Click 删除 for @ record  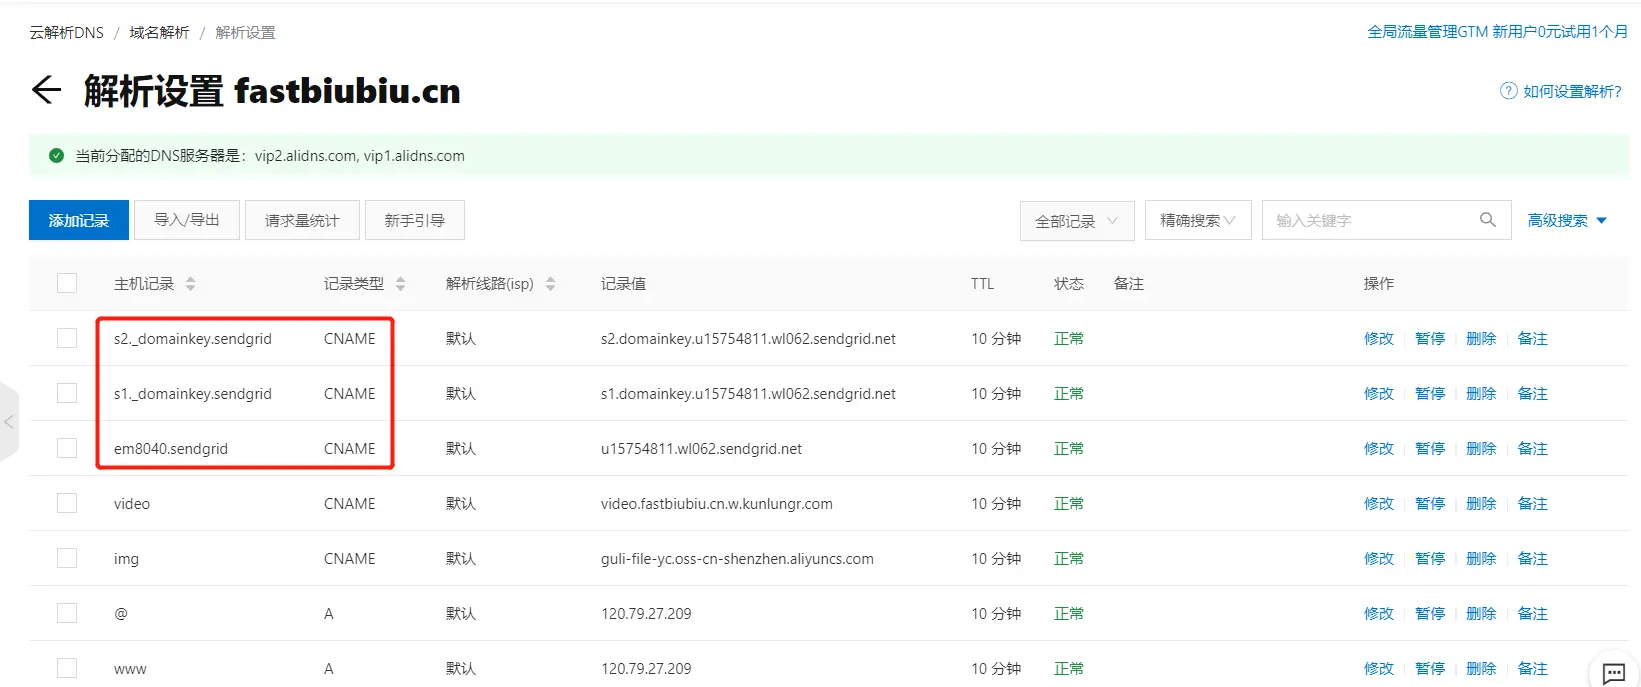(x=1481, y=614)
